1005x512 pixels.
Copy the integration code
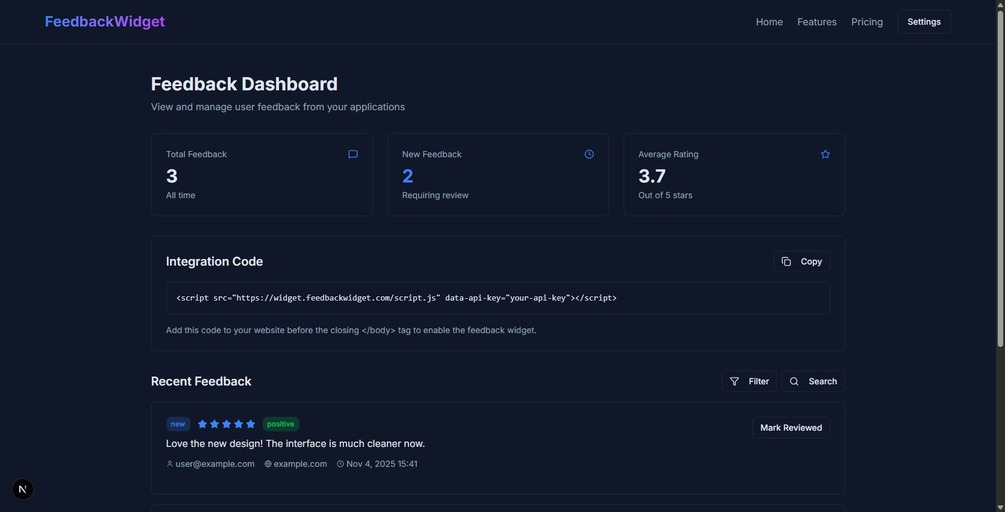(802, 261)
